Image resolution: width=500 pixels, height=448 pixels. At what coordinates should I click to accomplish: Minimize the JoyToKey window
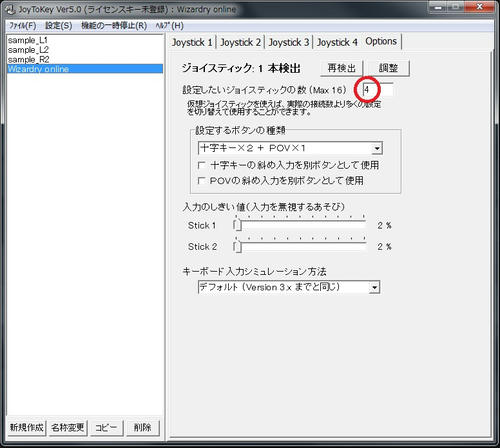[438, 7]
